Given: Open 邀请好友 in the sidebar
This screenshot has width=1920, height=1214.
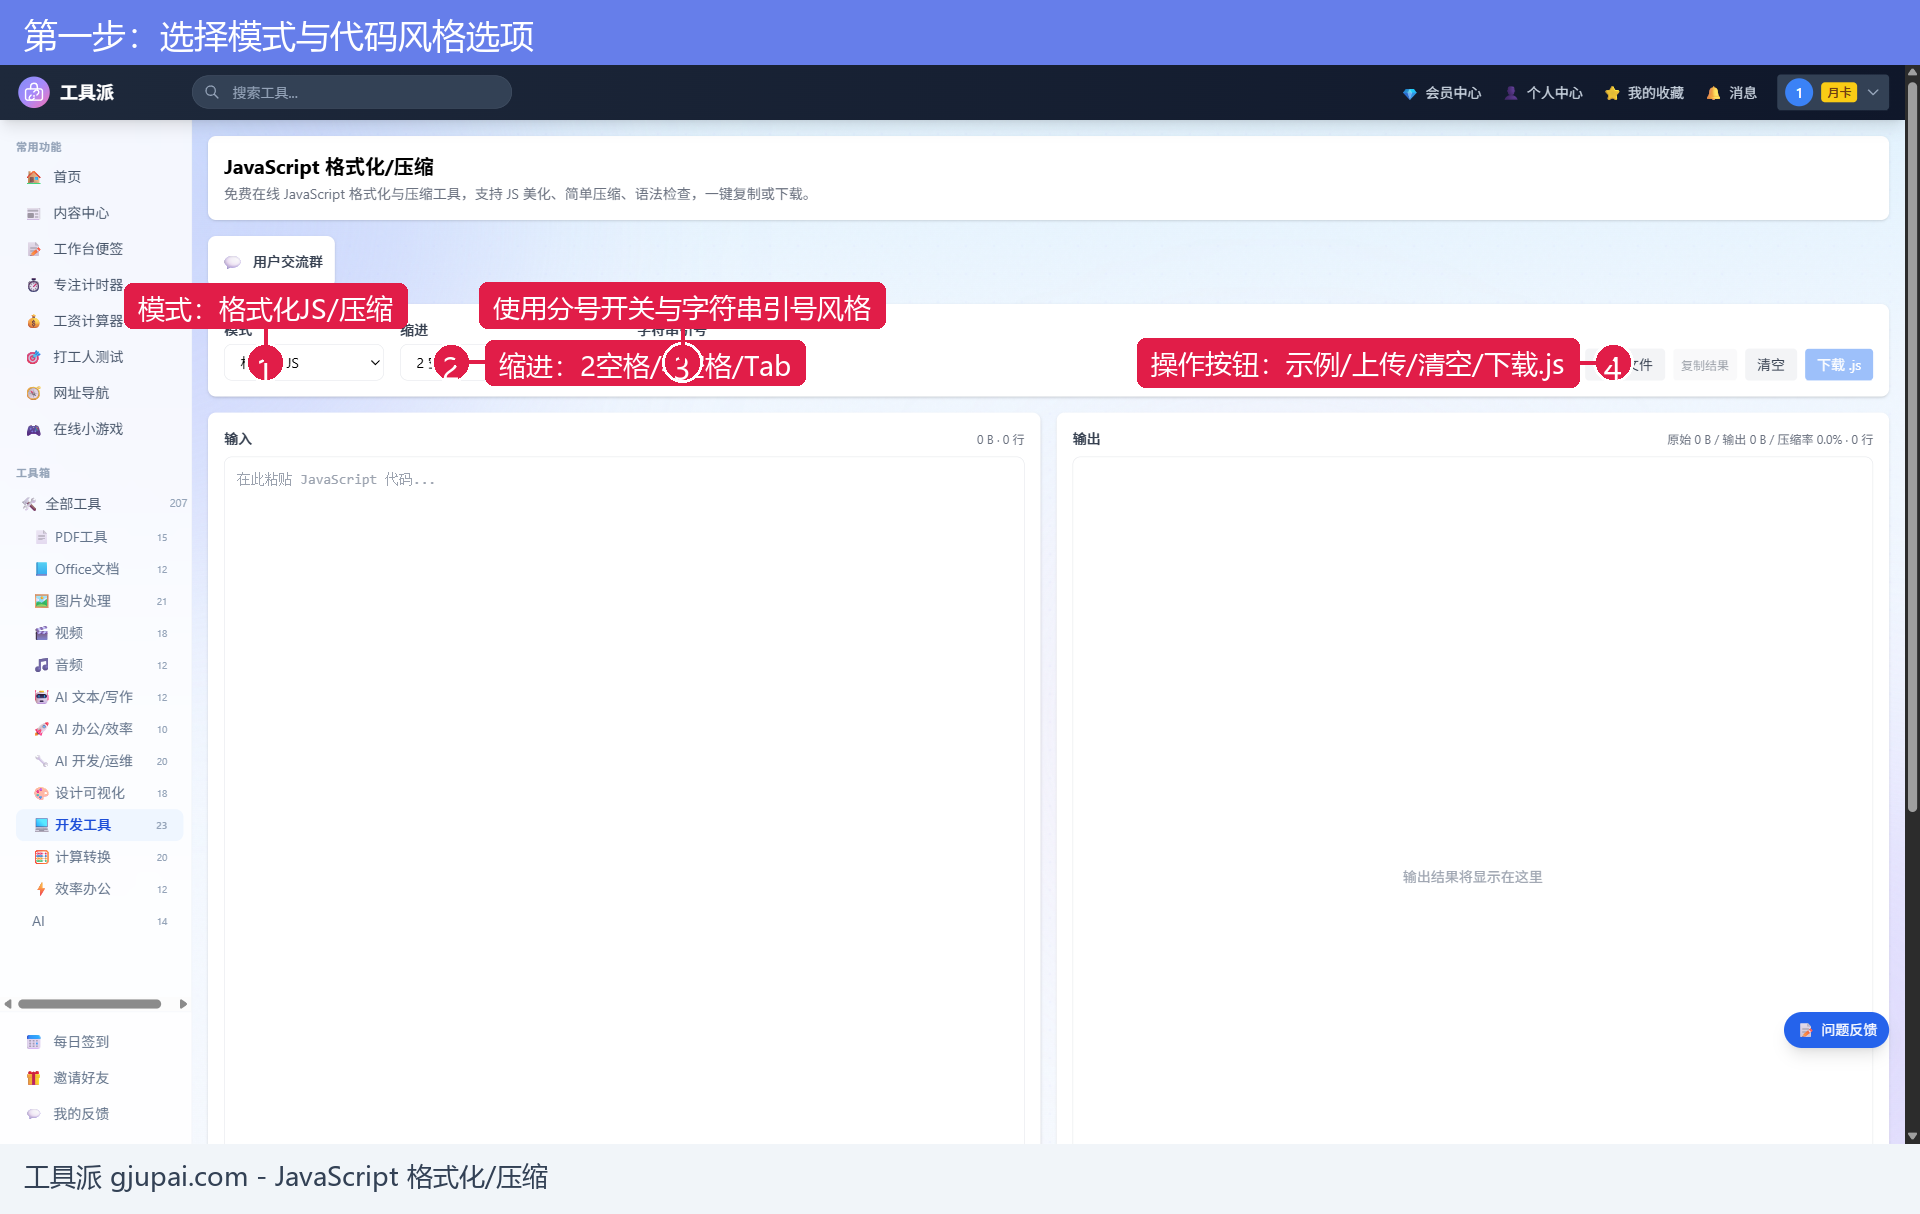Looking at the screenshot, I should point(81,1078).
